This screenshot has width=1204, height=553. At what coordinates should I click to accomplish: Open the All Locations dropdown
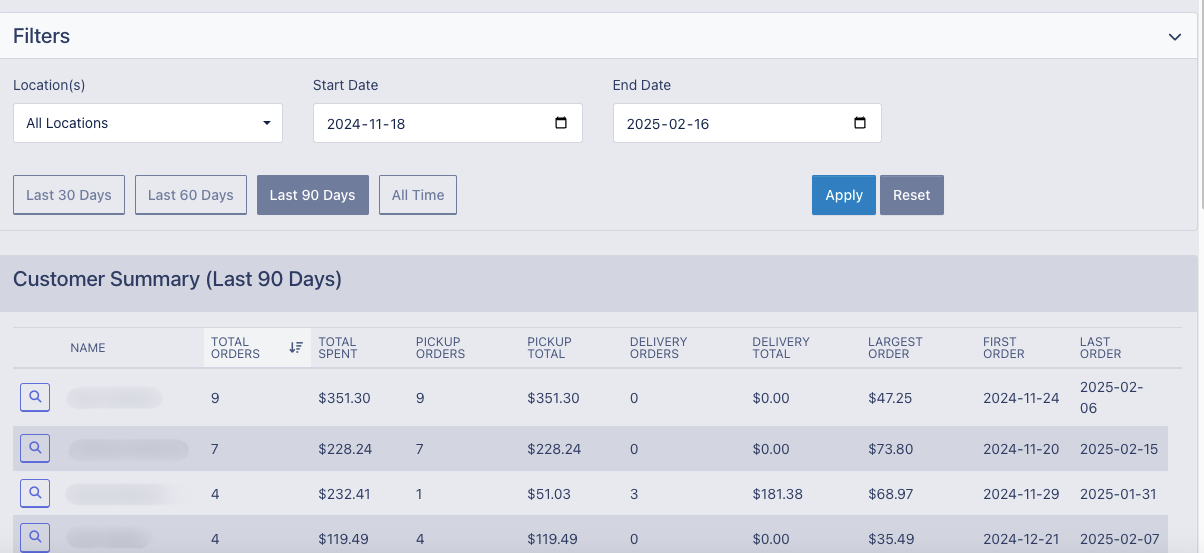(x=148, y=123)
